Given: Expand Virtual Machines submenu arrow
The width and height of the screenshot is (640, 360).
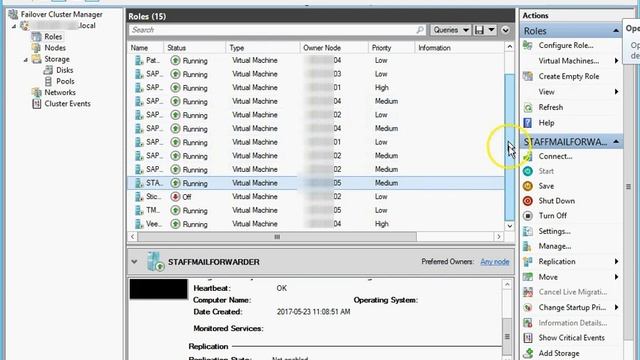Looking at the screenshot, I should [x=616, y=61].
